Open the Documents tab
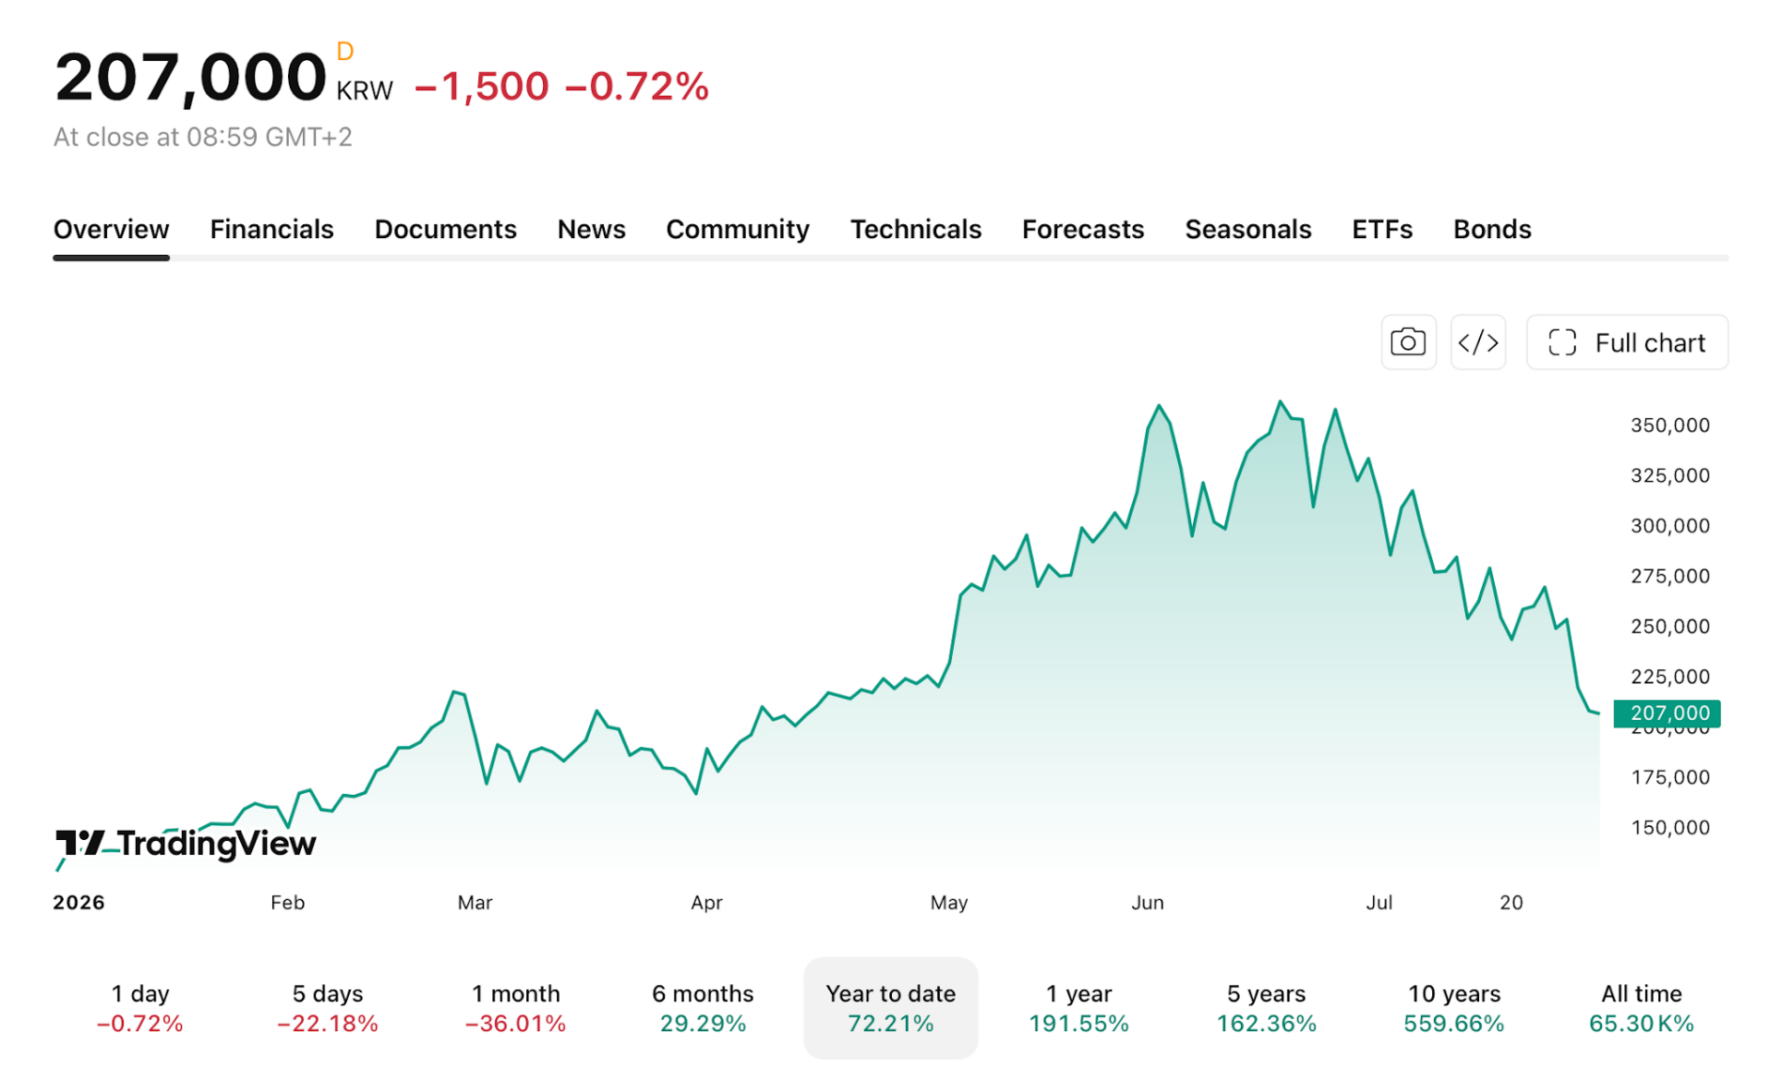 pyautogui.click(x=446, y=230)
